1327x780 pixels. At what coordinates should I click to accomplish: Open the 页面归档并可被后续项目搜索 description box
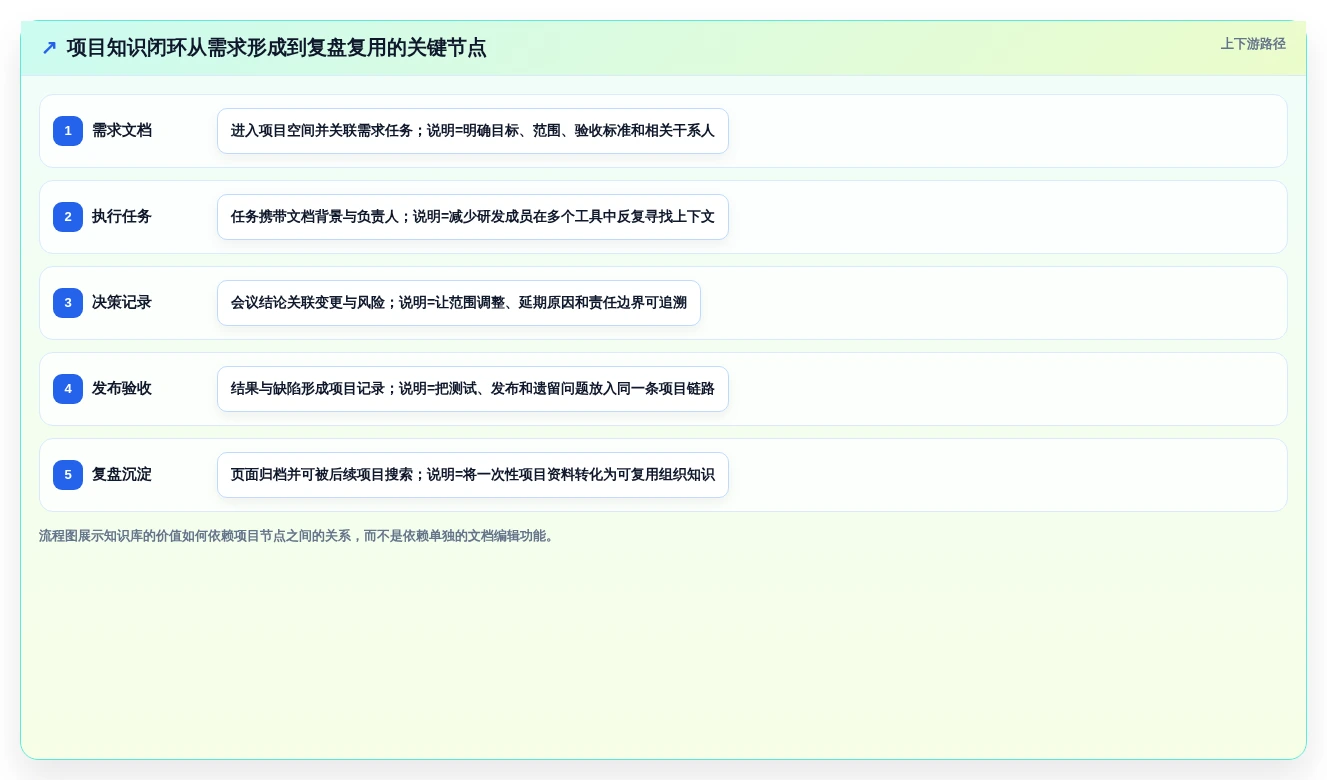(x=473, y=475)
